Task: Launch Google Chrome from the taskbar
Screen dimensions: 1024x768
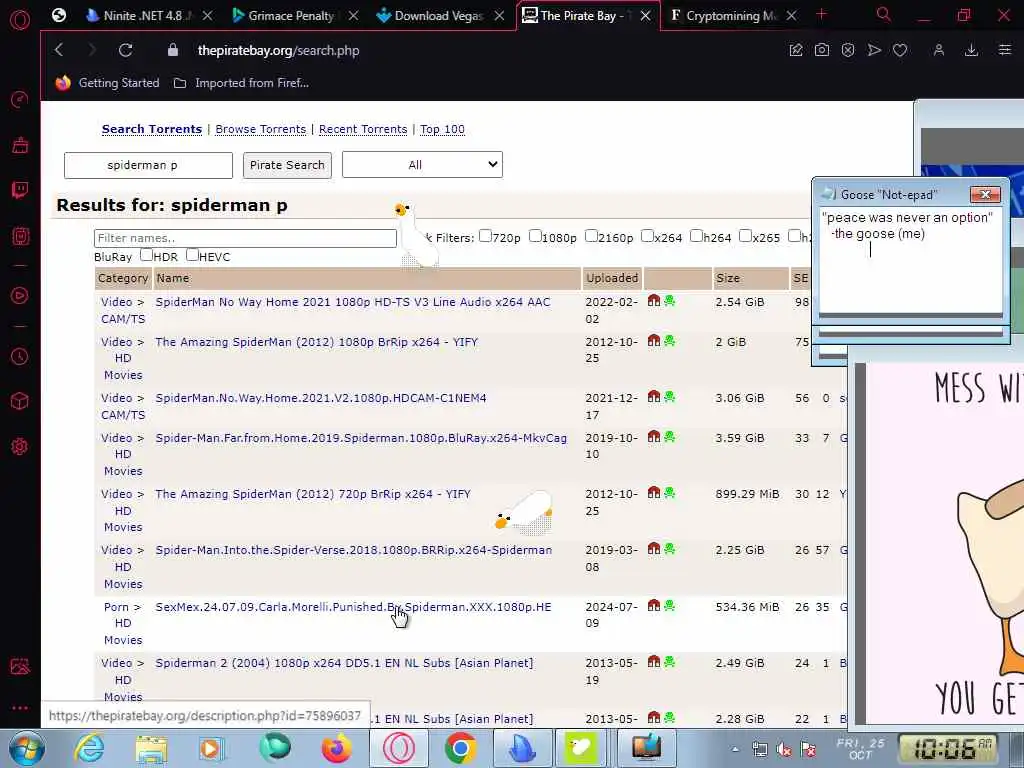Action: [x=460, y=748]
